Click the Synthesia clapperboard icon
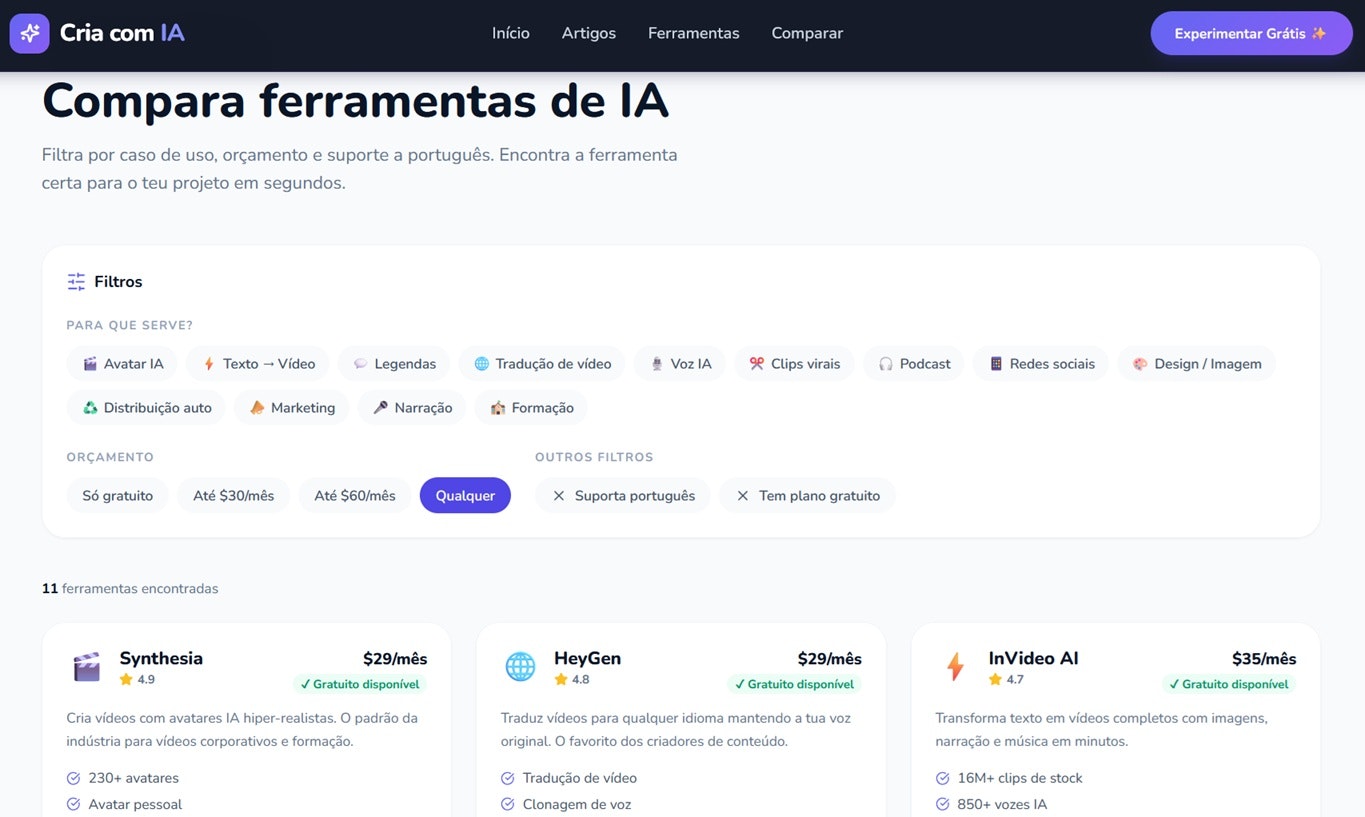The width and height of the screenshot is (1365, 817). click(87, 667)
